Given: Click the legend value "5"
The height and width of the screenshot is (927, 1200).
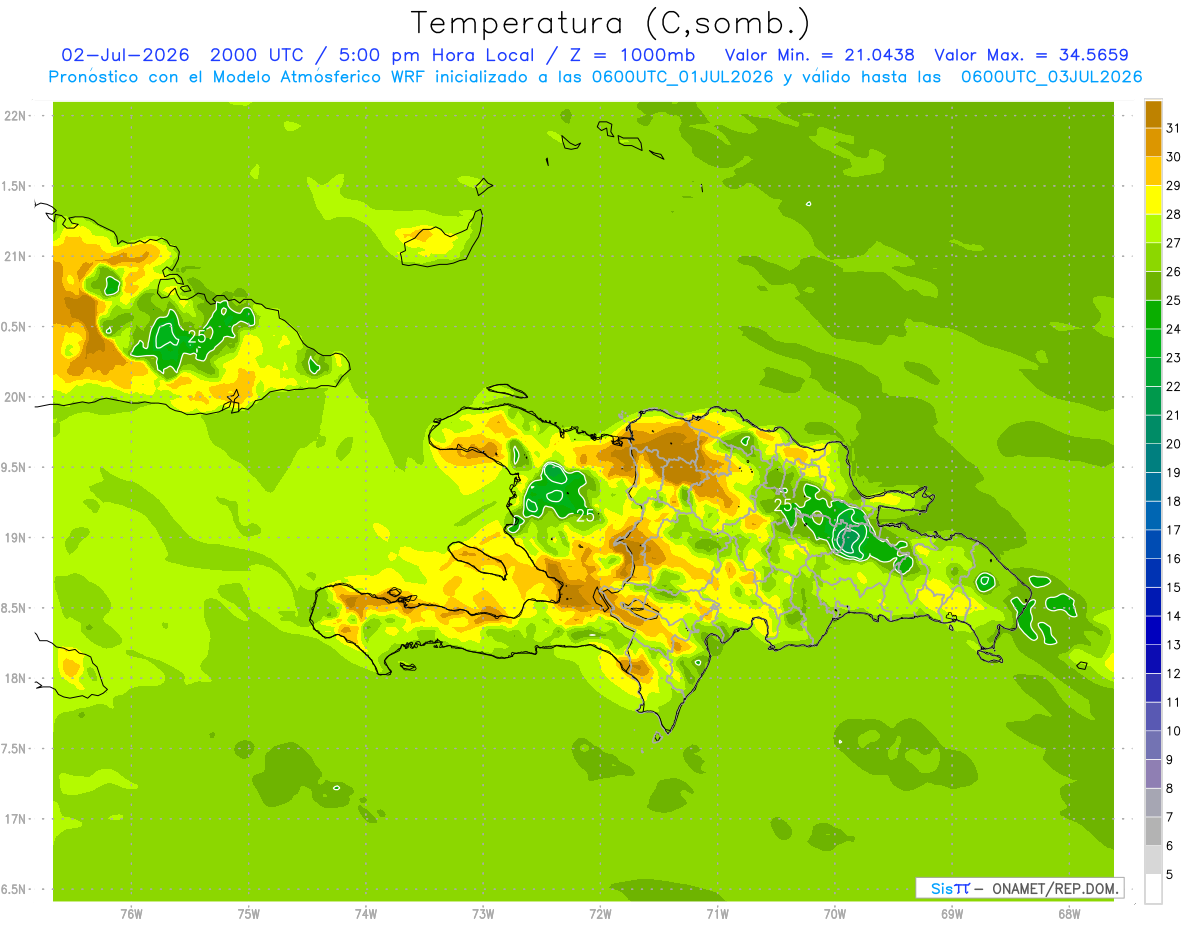Looking at the screenshot, I should (x=1170, y=875).
